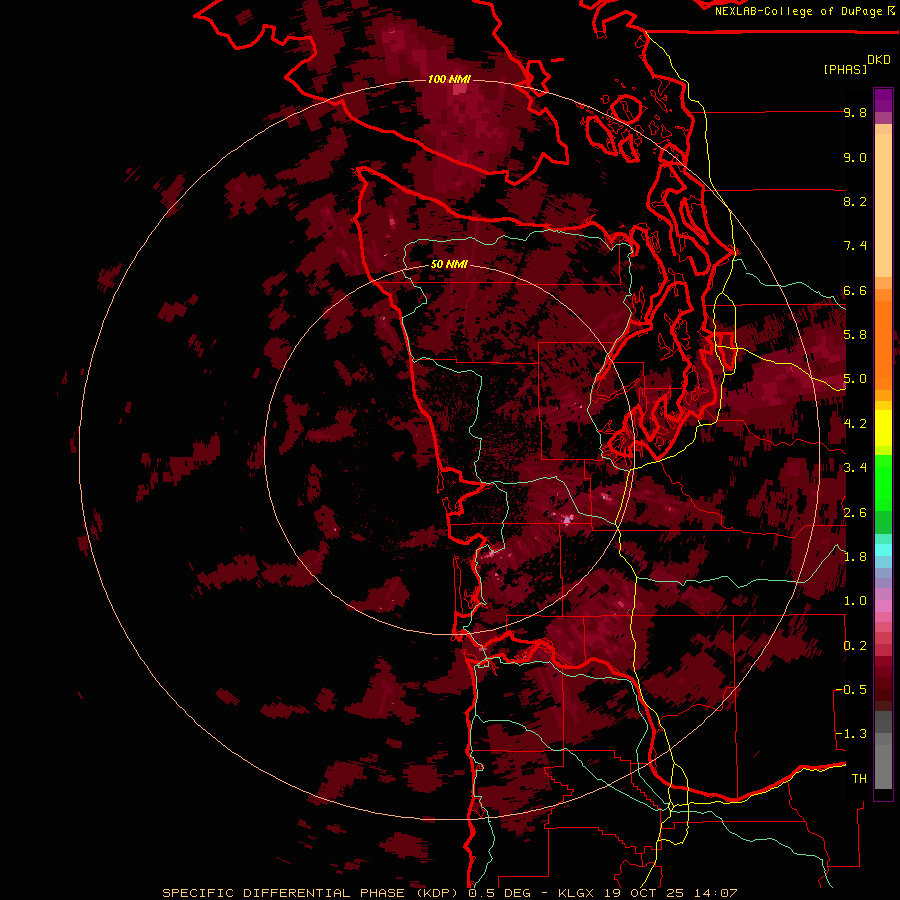Click the DKD product label

coord(879,60)
